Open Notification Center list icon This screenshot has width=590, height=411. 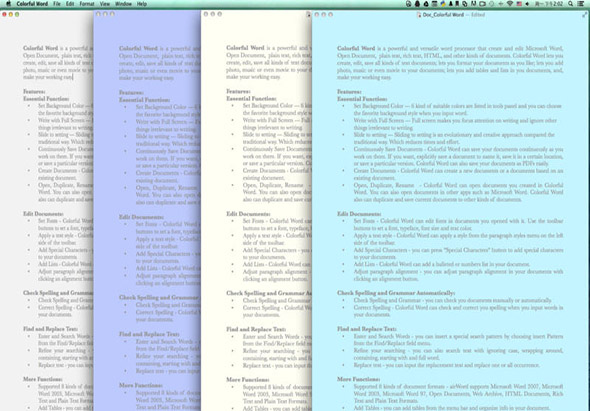pyautogui.click(x=581, y=4)
